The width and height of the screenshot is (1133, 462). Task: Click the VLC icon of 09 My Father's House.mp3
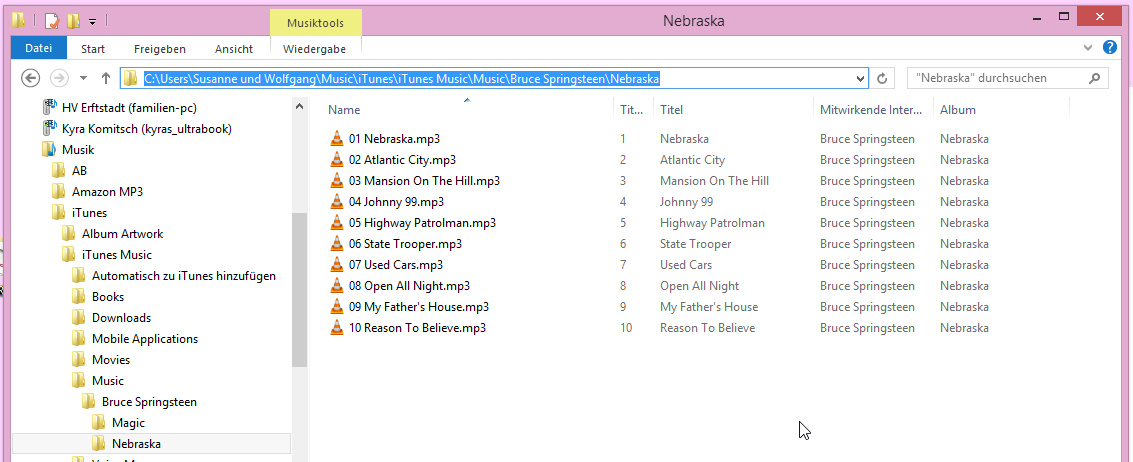coord(337,307)
